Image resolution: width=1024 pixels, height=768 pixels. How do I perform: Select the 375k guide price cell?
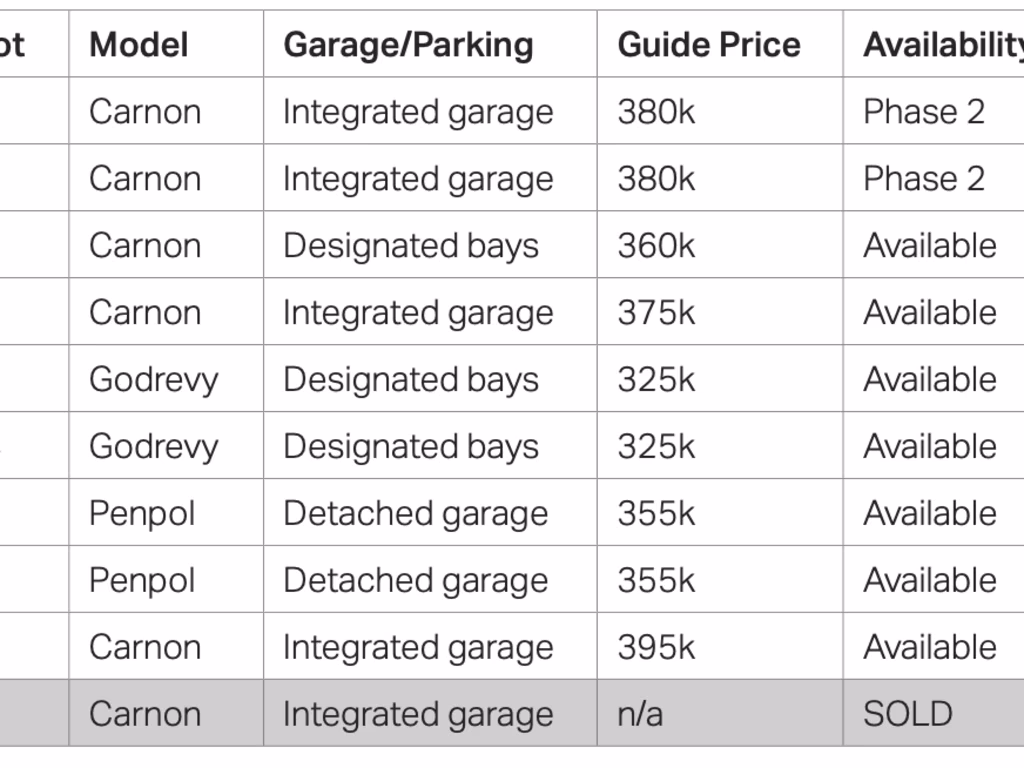[656, 312]
